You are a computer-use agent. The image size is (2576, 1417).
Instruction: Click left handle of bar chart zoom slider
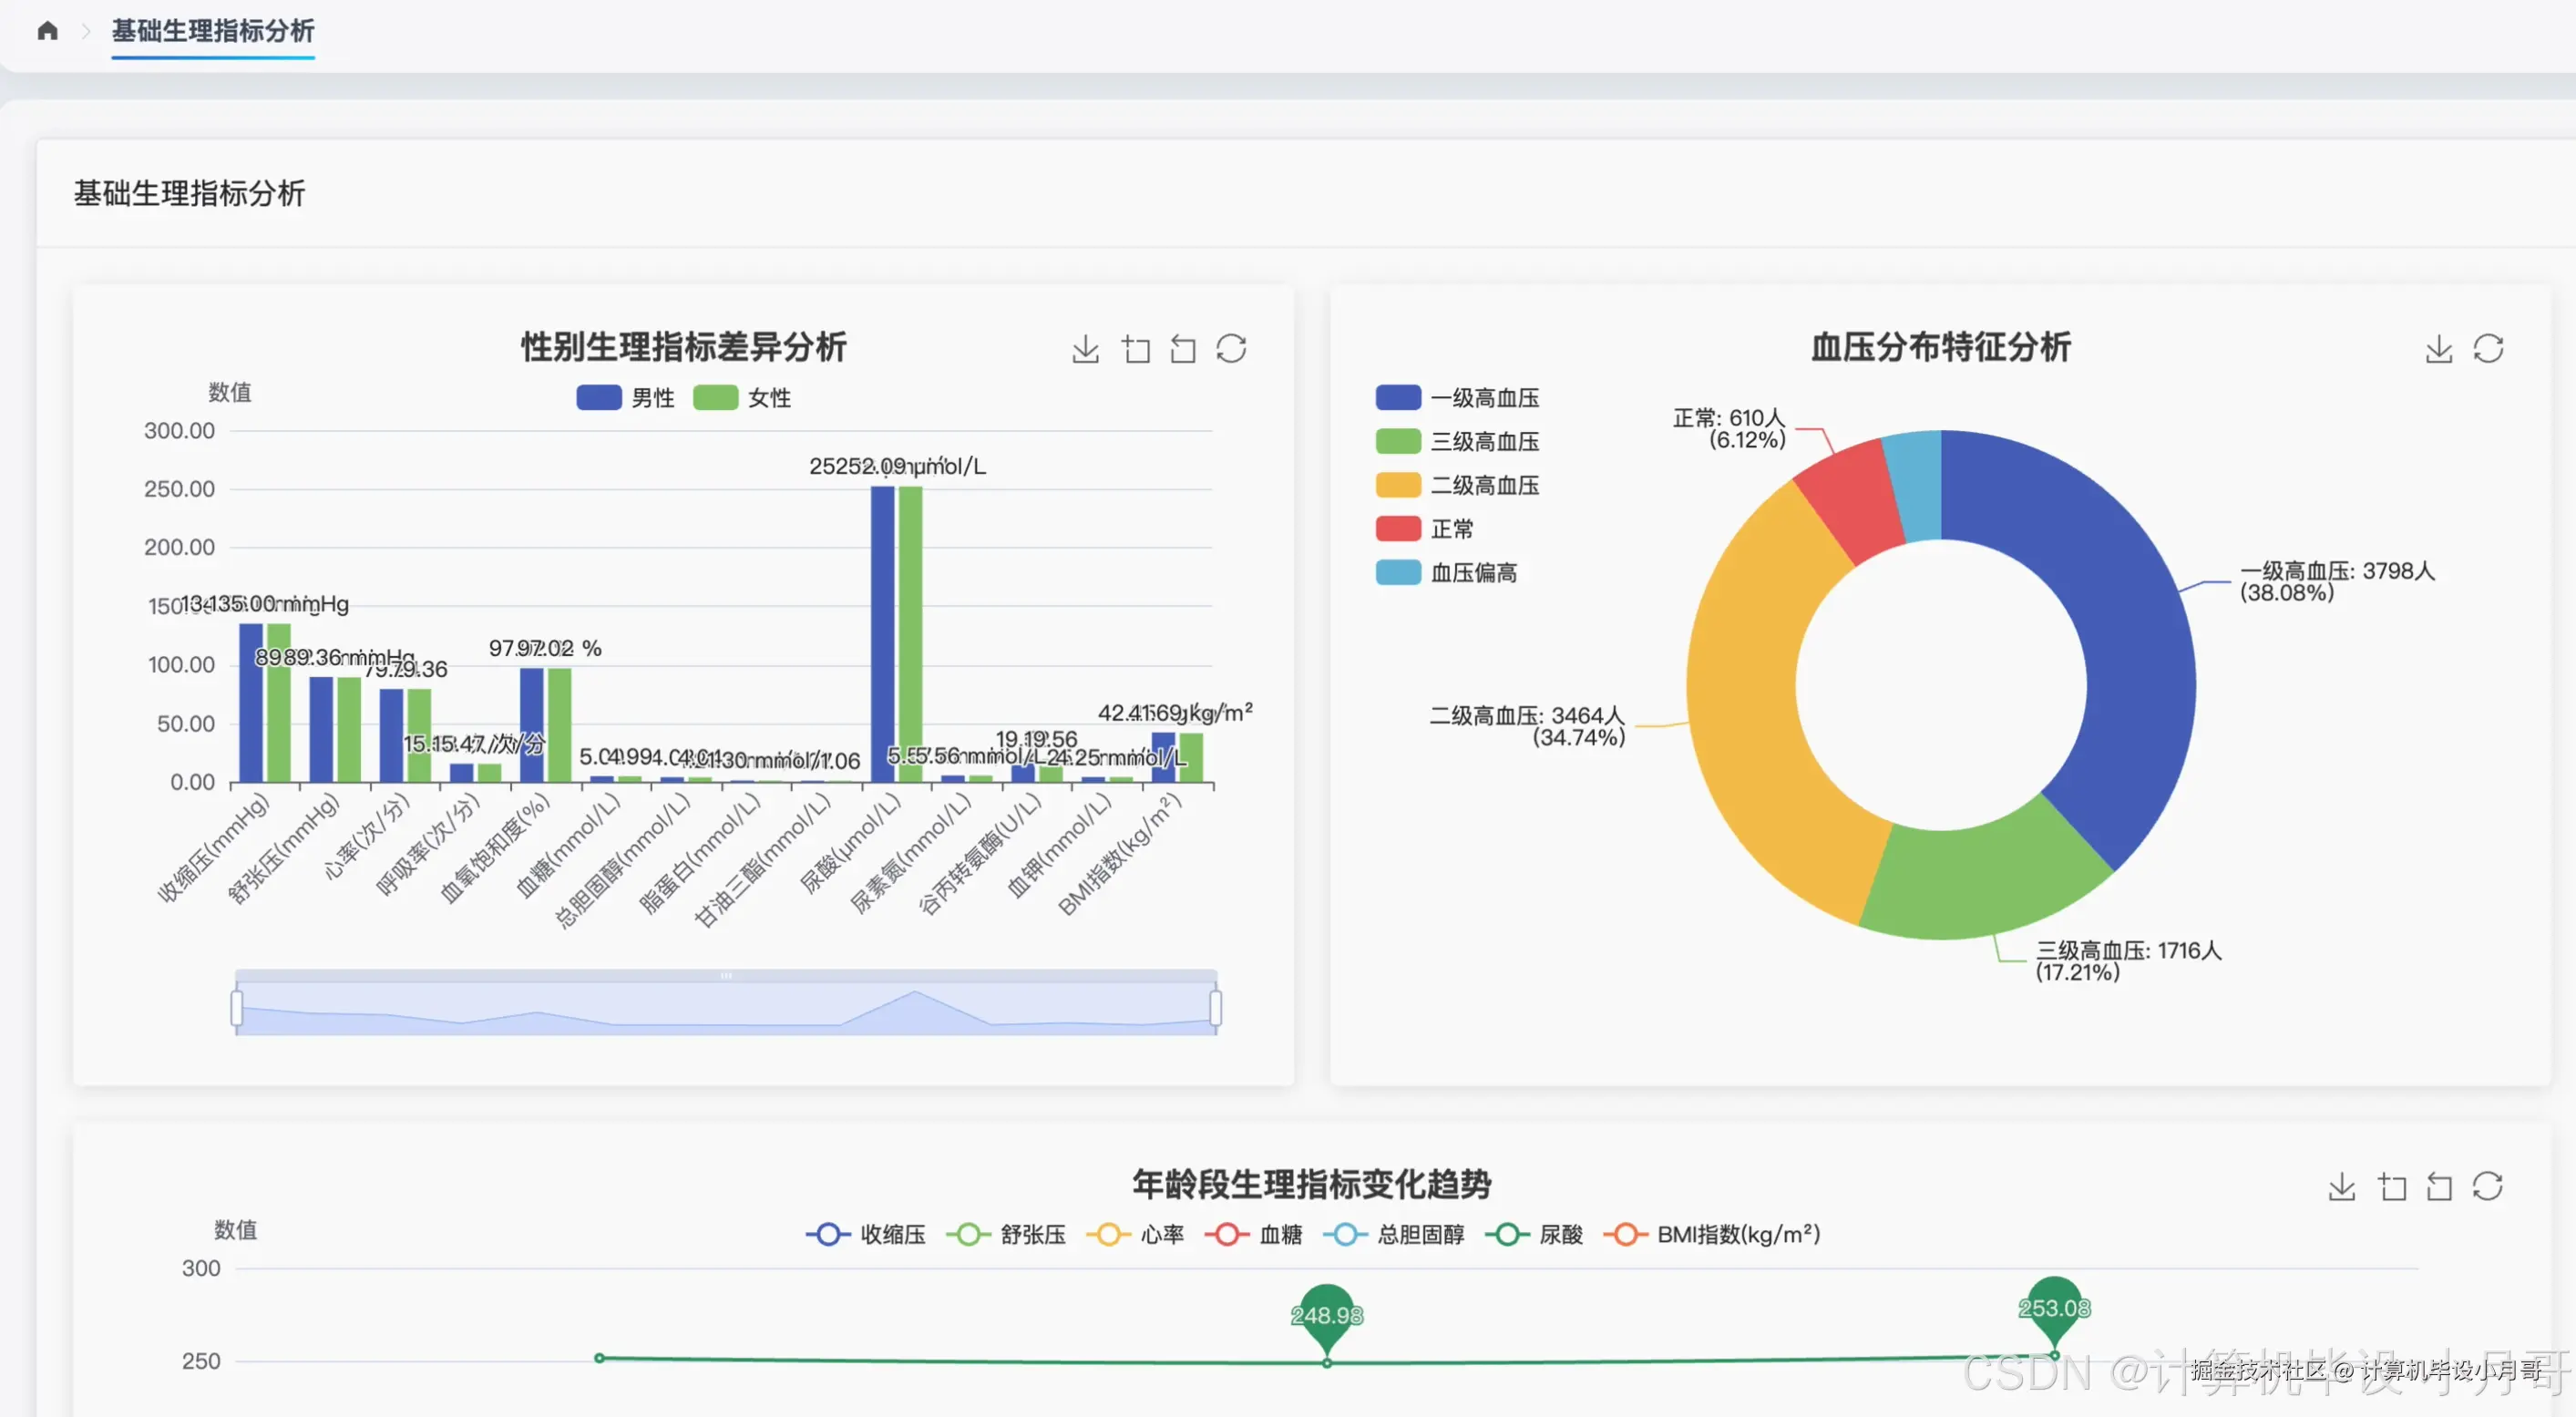(237, 1008)
